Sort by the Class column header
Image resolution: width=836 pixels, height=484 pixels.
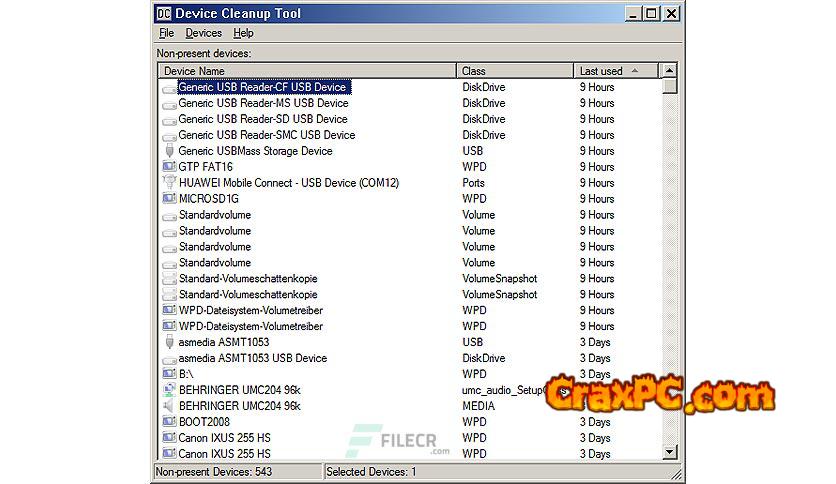[515, 71]
